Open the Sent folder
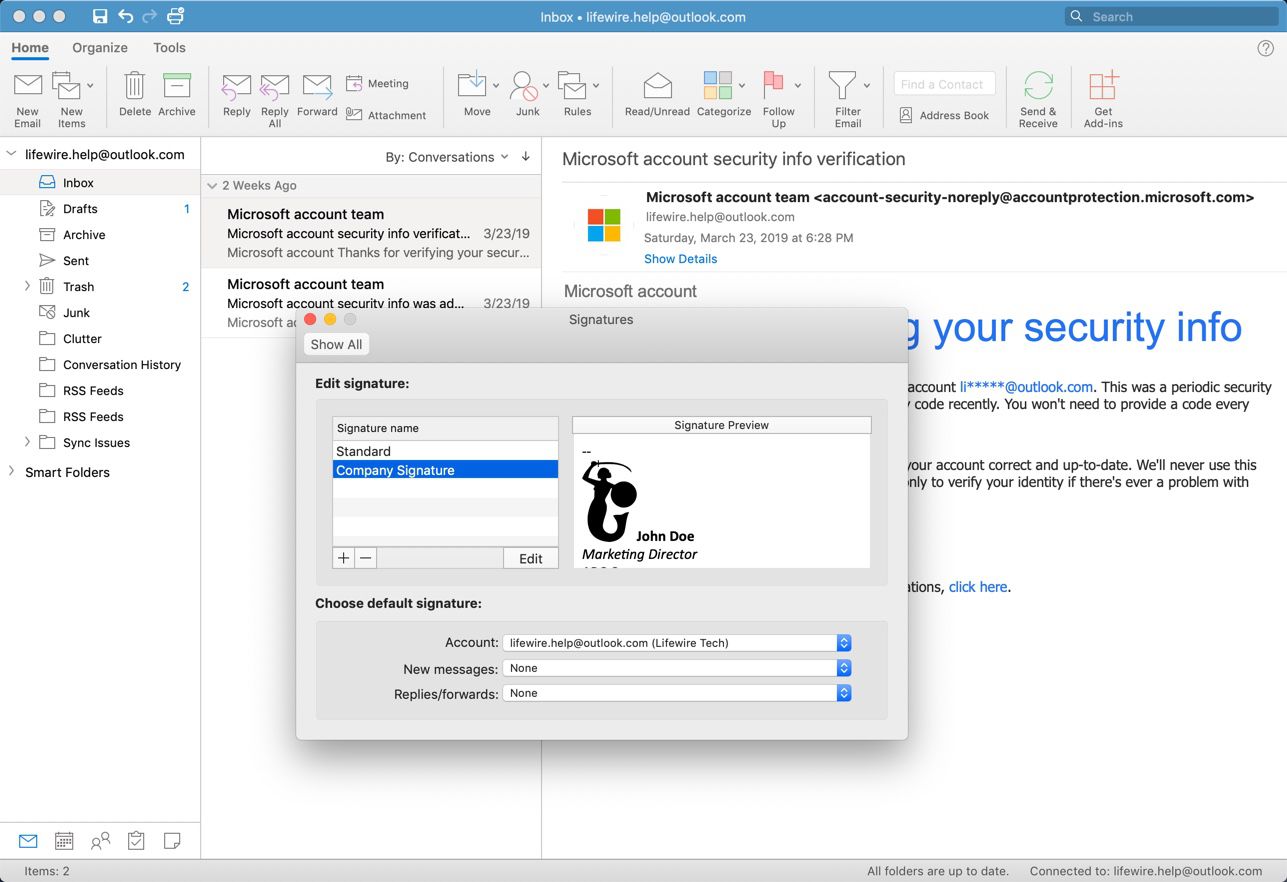 pyautogui.click(x=100, y=261)
